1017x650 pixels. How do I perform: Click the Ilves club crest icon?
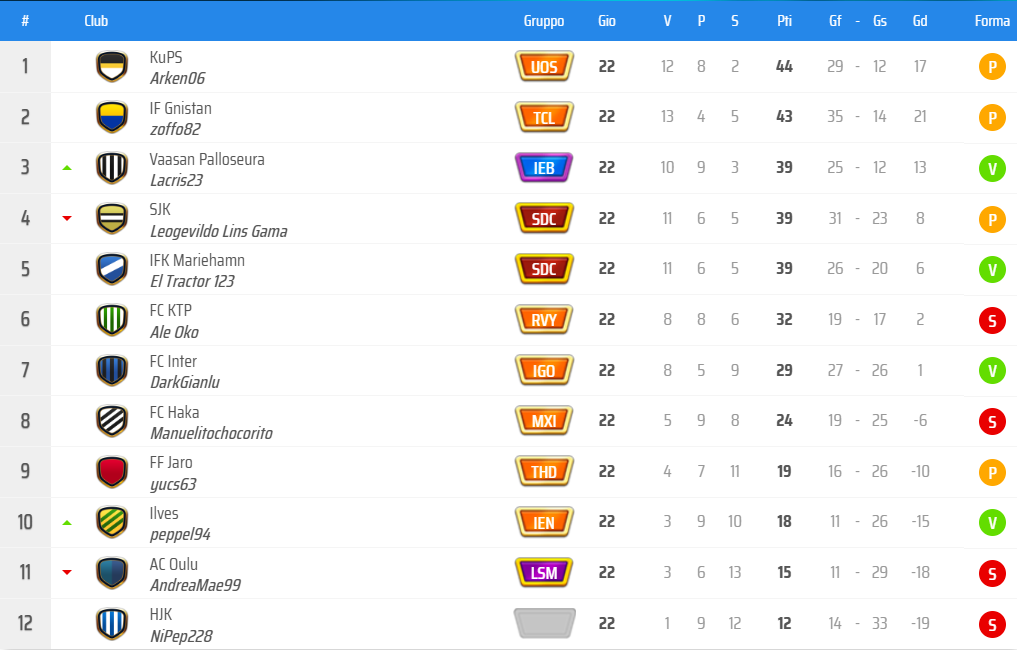pos(111,522)
